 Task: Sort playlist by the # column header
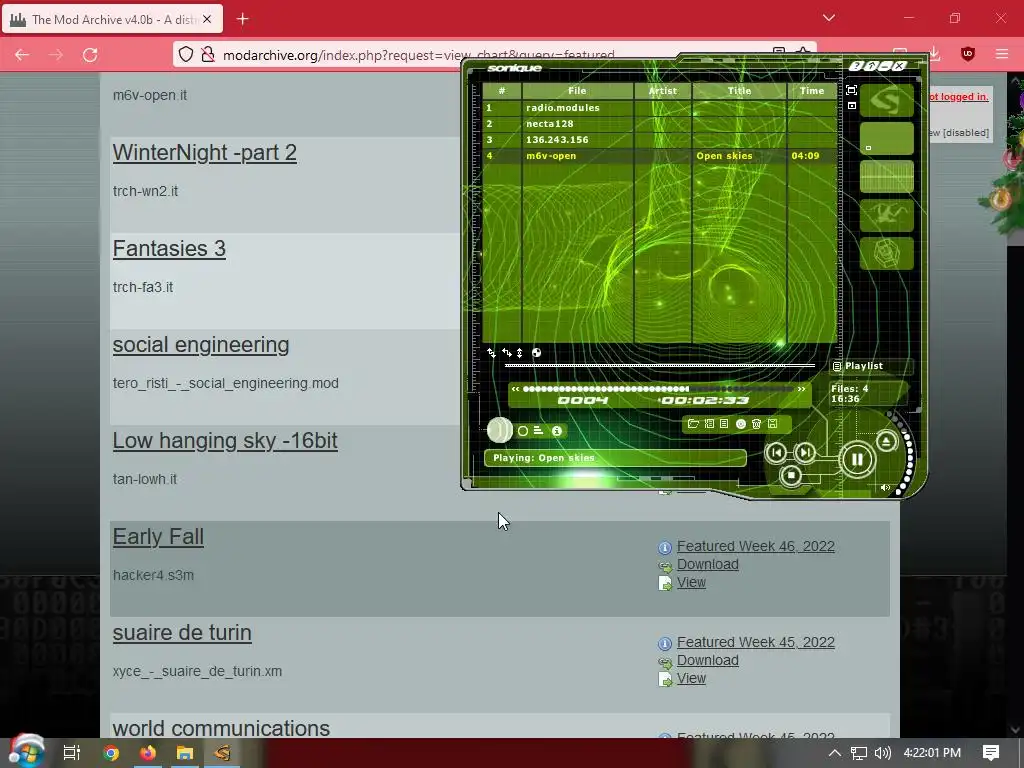point(502,91)
